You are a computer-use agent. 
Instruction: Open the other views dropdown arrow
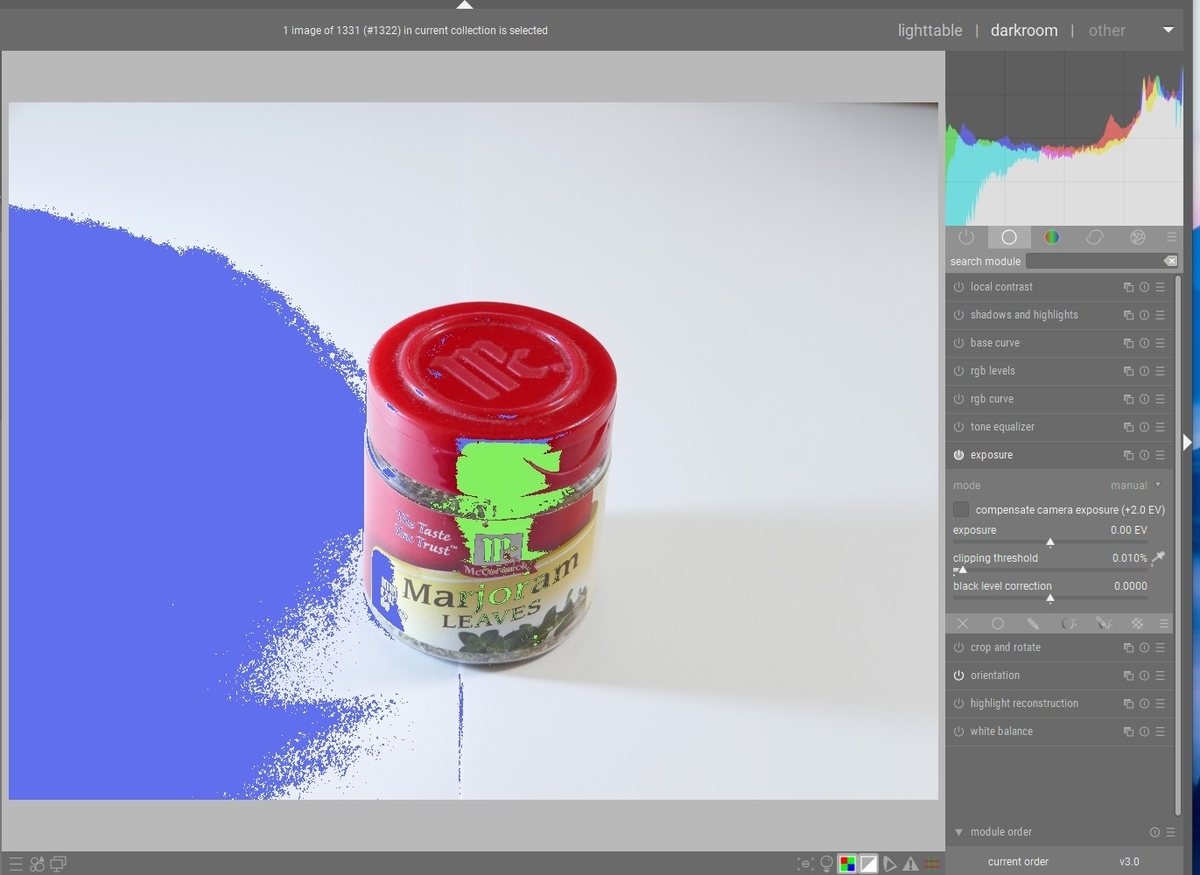click(1168, 30)
